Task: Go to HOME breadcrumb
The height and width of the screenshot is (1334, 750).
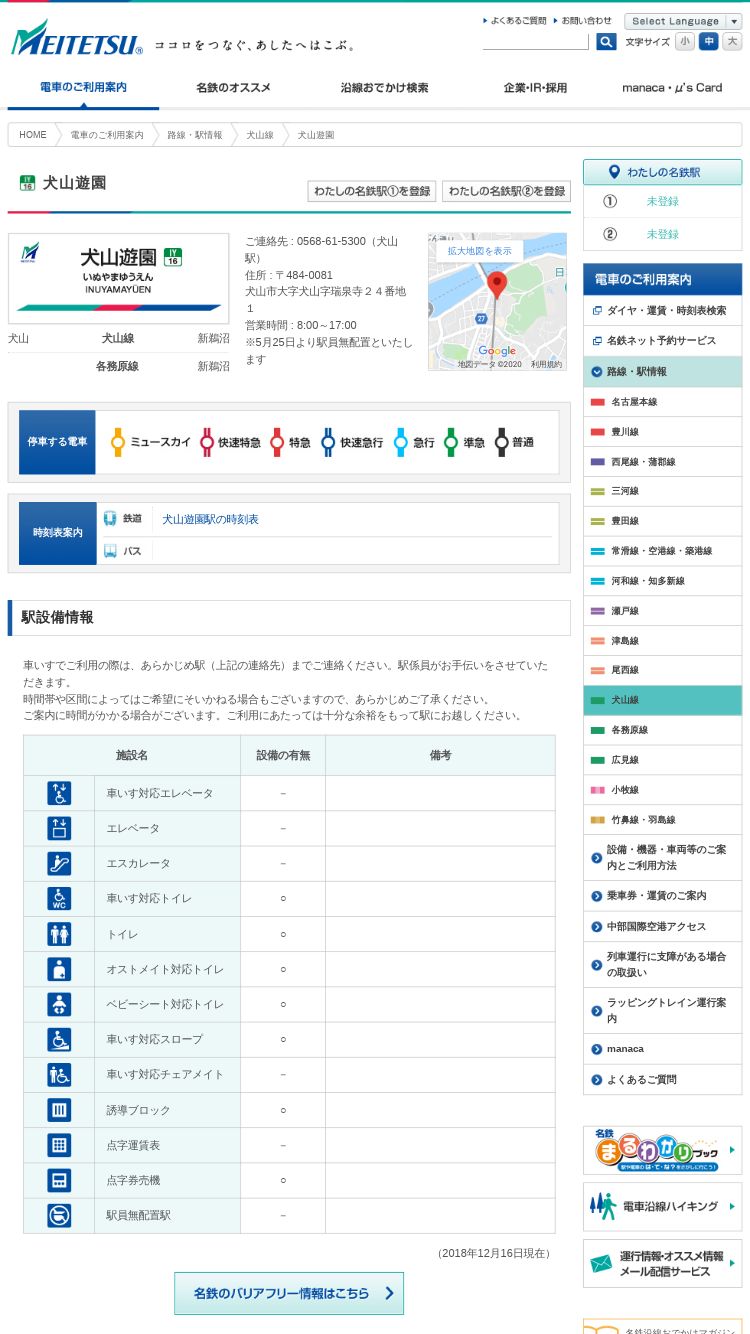Action: pyautogui.click(x=33, y=135)
